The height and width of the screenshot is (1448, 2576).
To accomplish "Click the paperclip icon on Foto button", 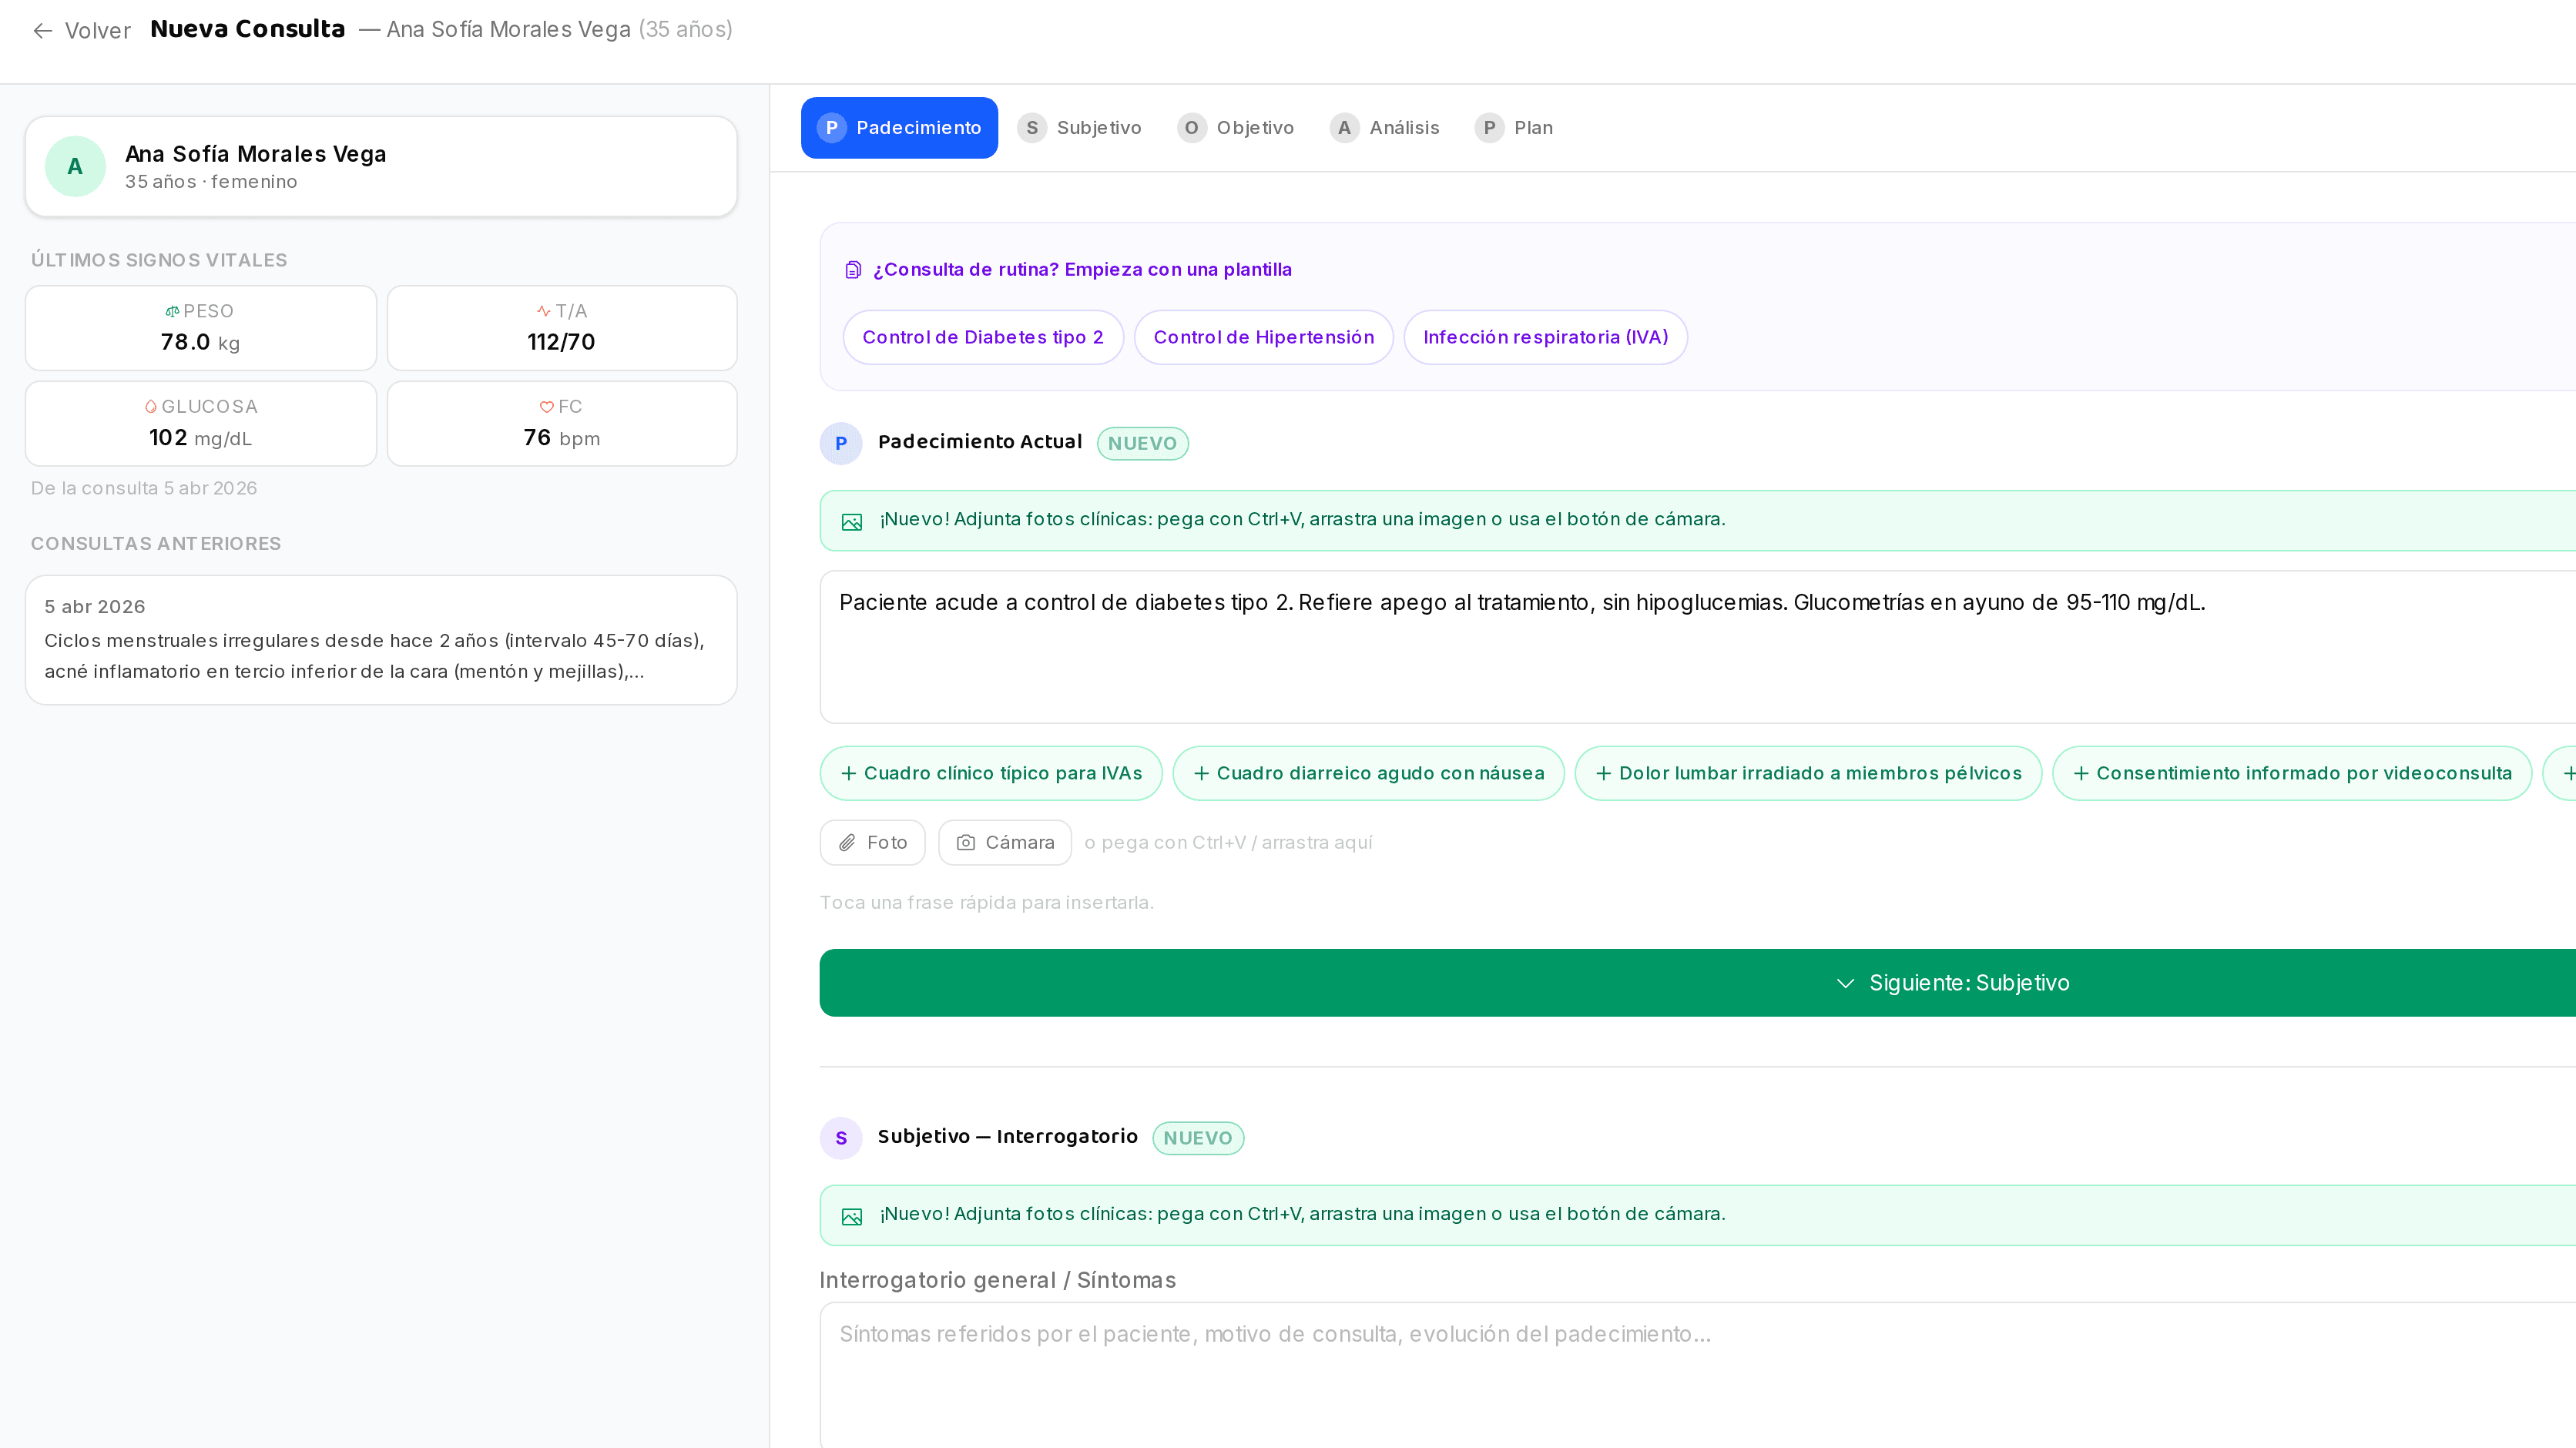I will point(847,843).
